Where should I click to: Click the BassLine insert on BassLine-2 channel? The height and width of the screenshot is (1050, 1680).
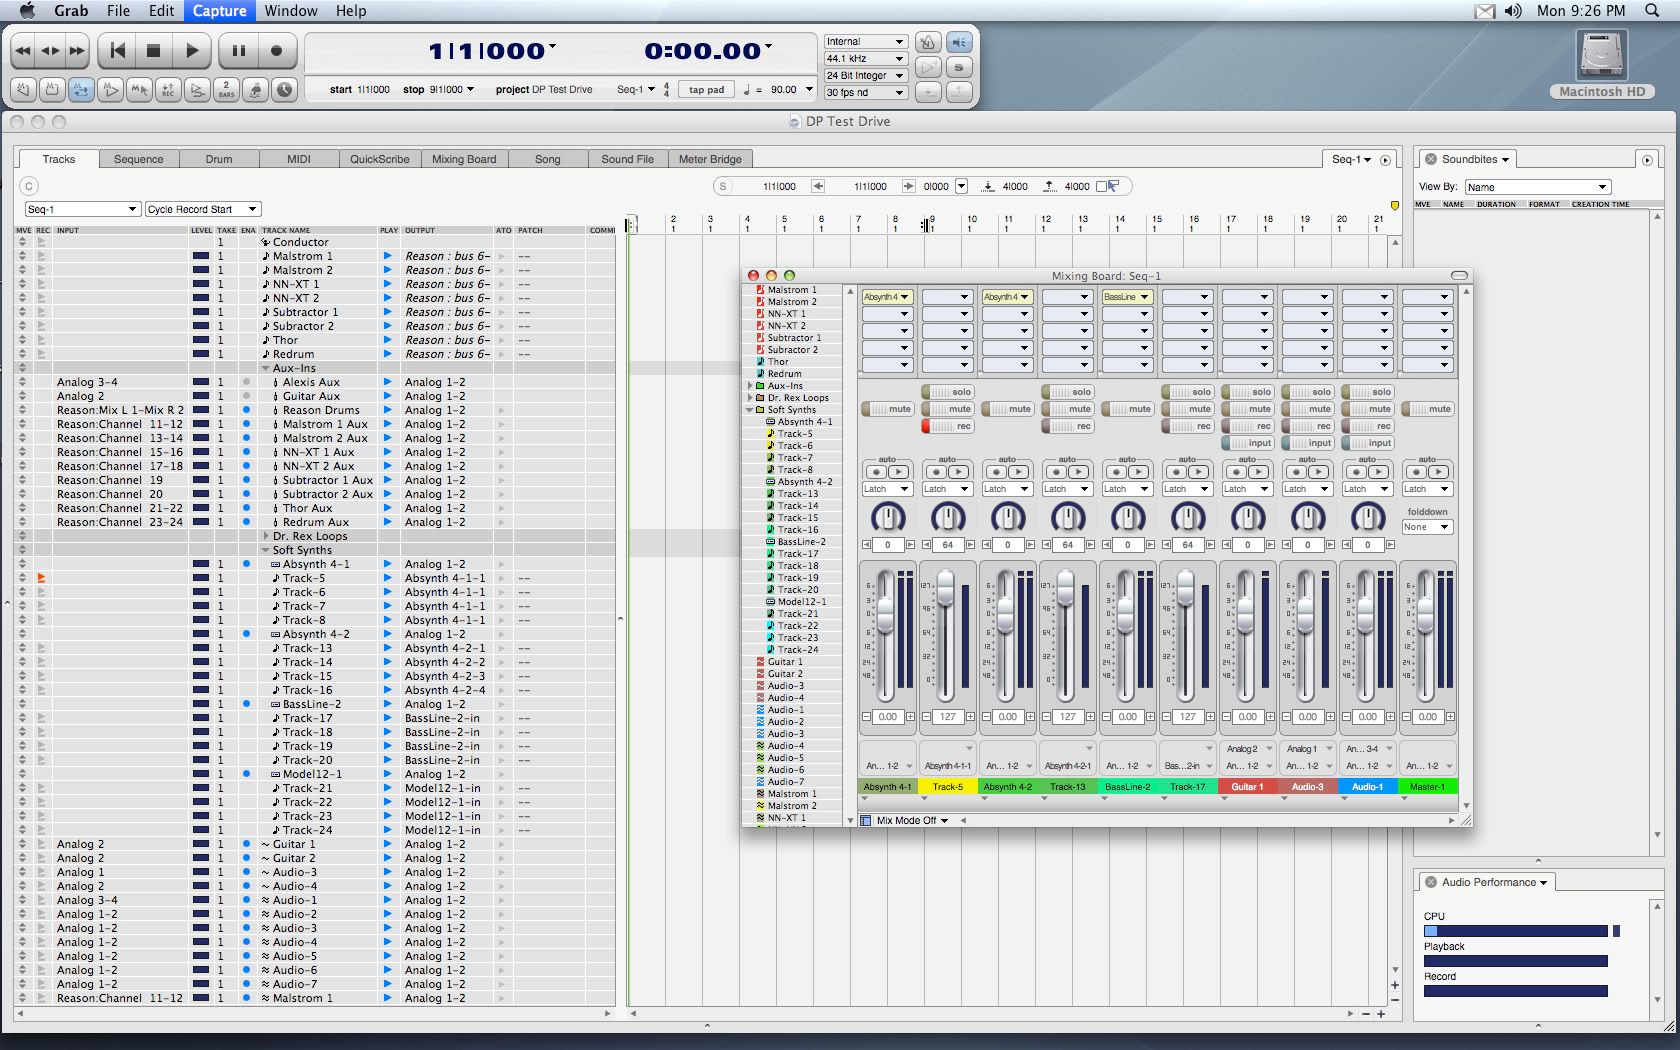(1127, 297)
